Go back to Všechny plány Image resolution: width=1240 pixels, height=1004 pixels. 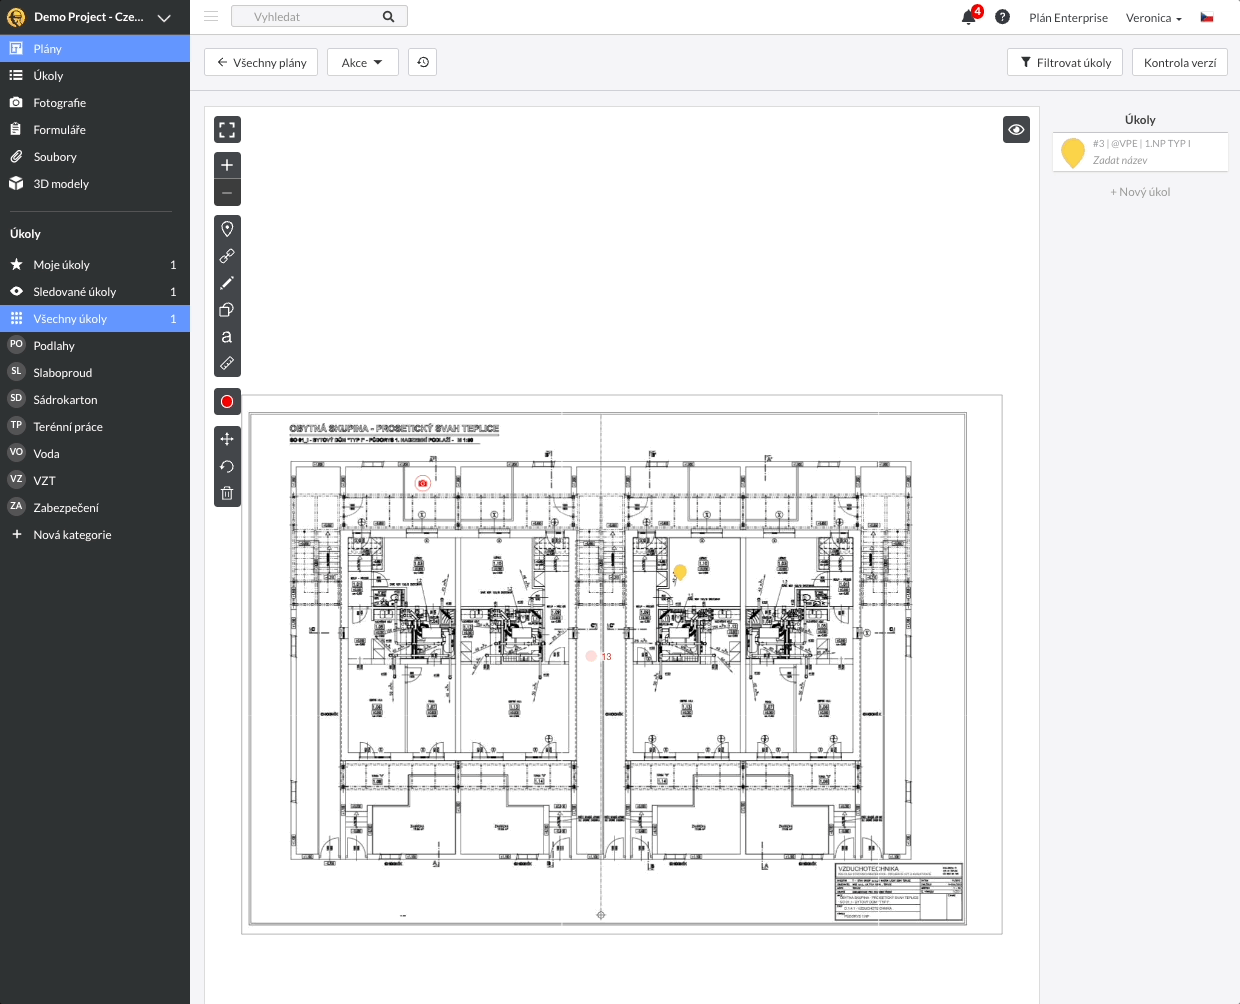[x=261, y=63]
